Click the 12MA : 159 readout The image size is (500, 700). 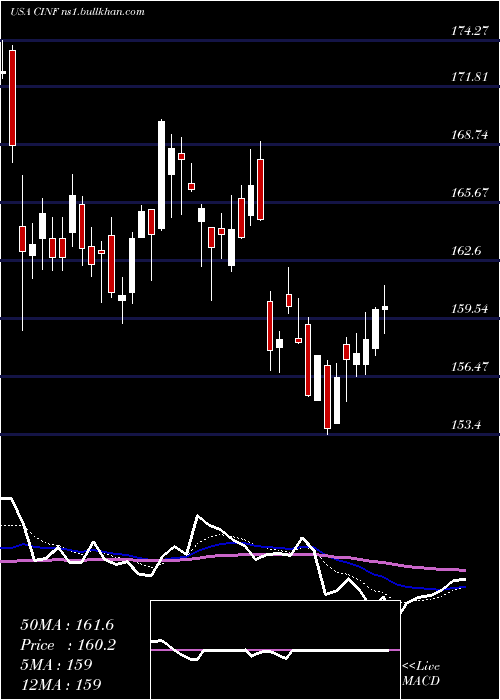(61, 684)
